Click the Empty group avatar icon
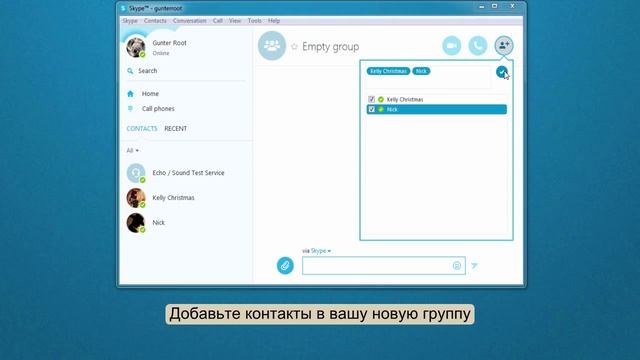Screen dimensions: 640x360 click(x=272, y=46)
